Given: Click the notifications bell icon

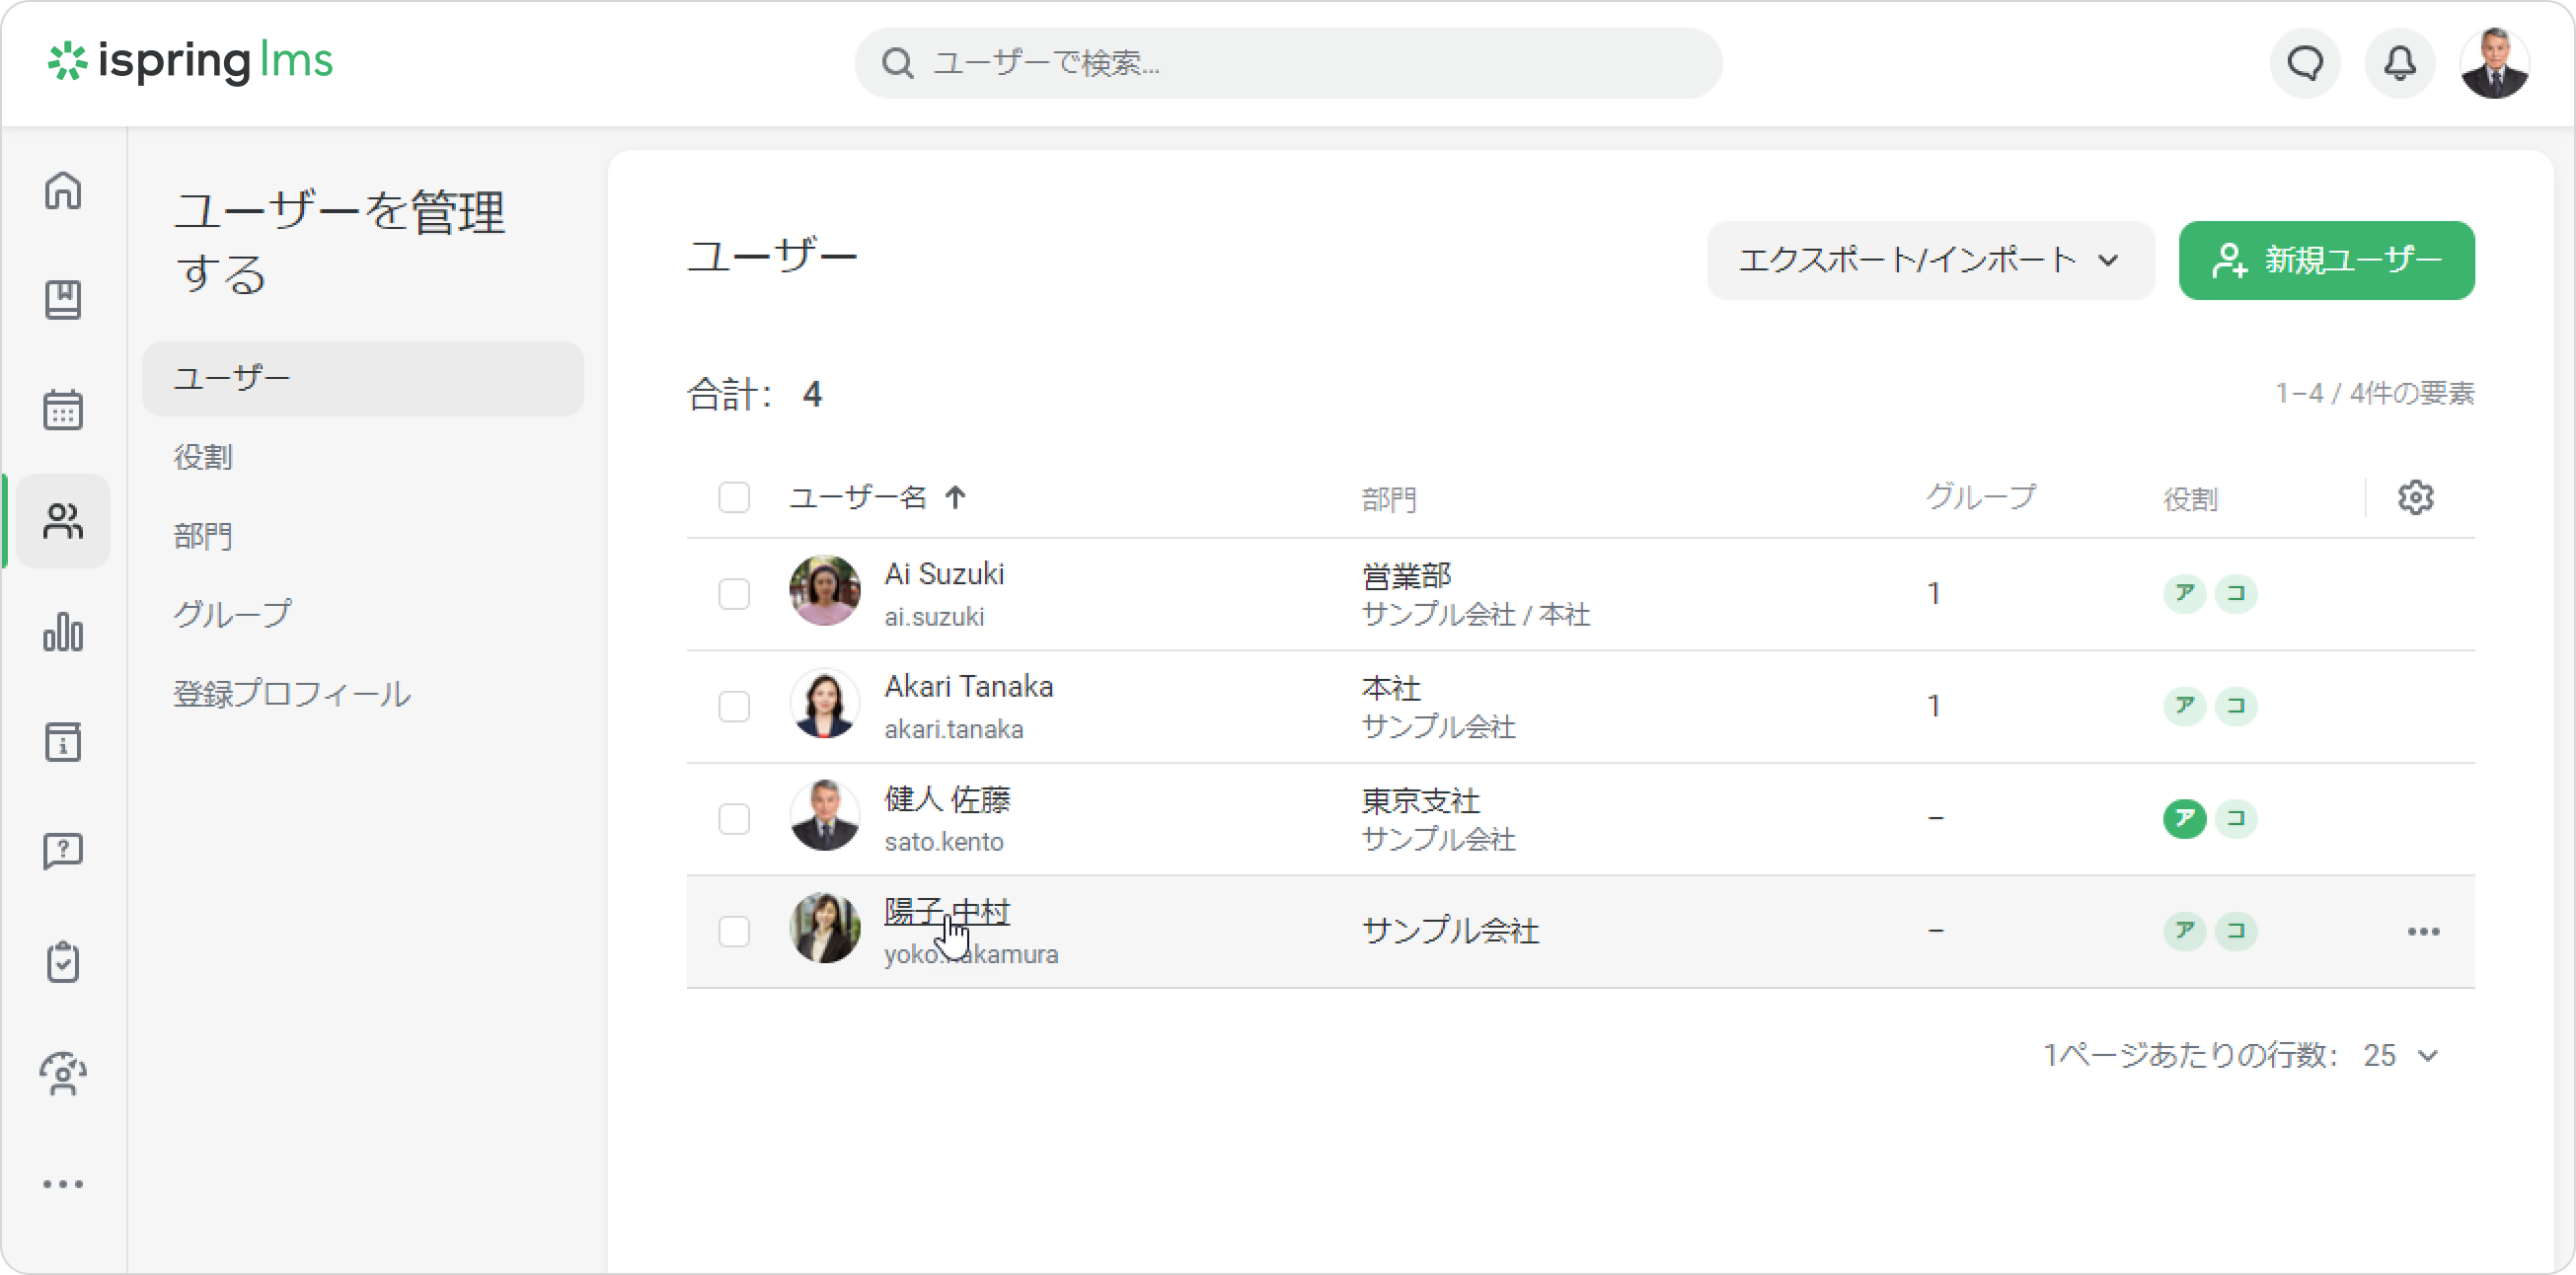Looking at the screenshot, I should 2400,63.
